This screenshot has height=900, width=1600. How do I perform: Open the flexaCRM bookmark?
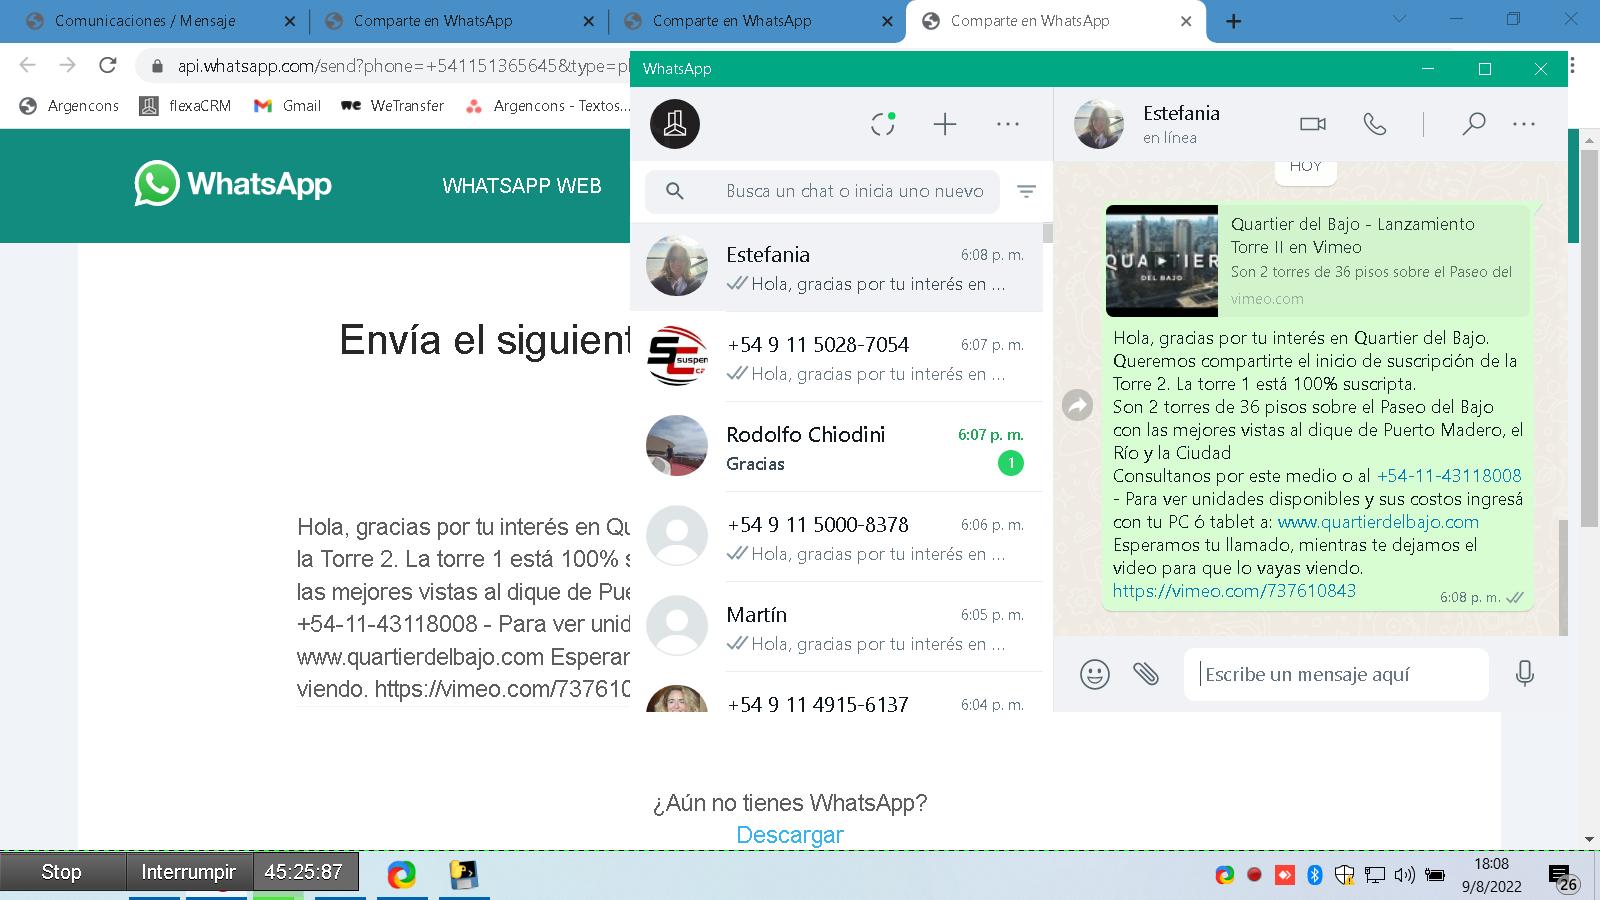185,105
